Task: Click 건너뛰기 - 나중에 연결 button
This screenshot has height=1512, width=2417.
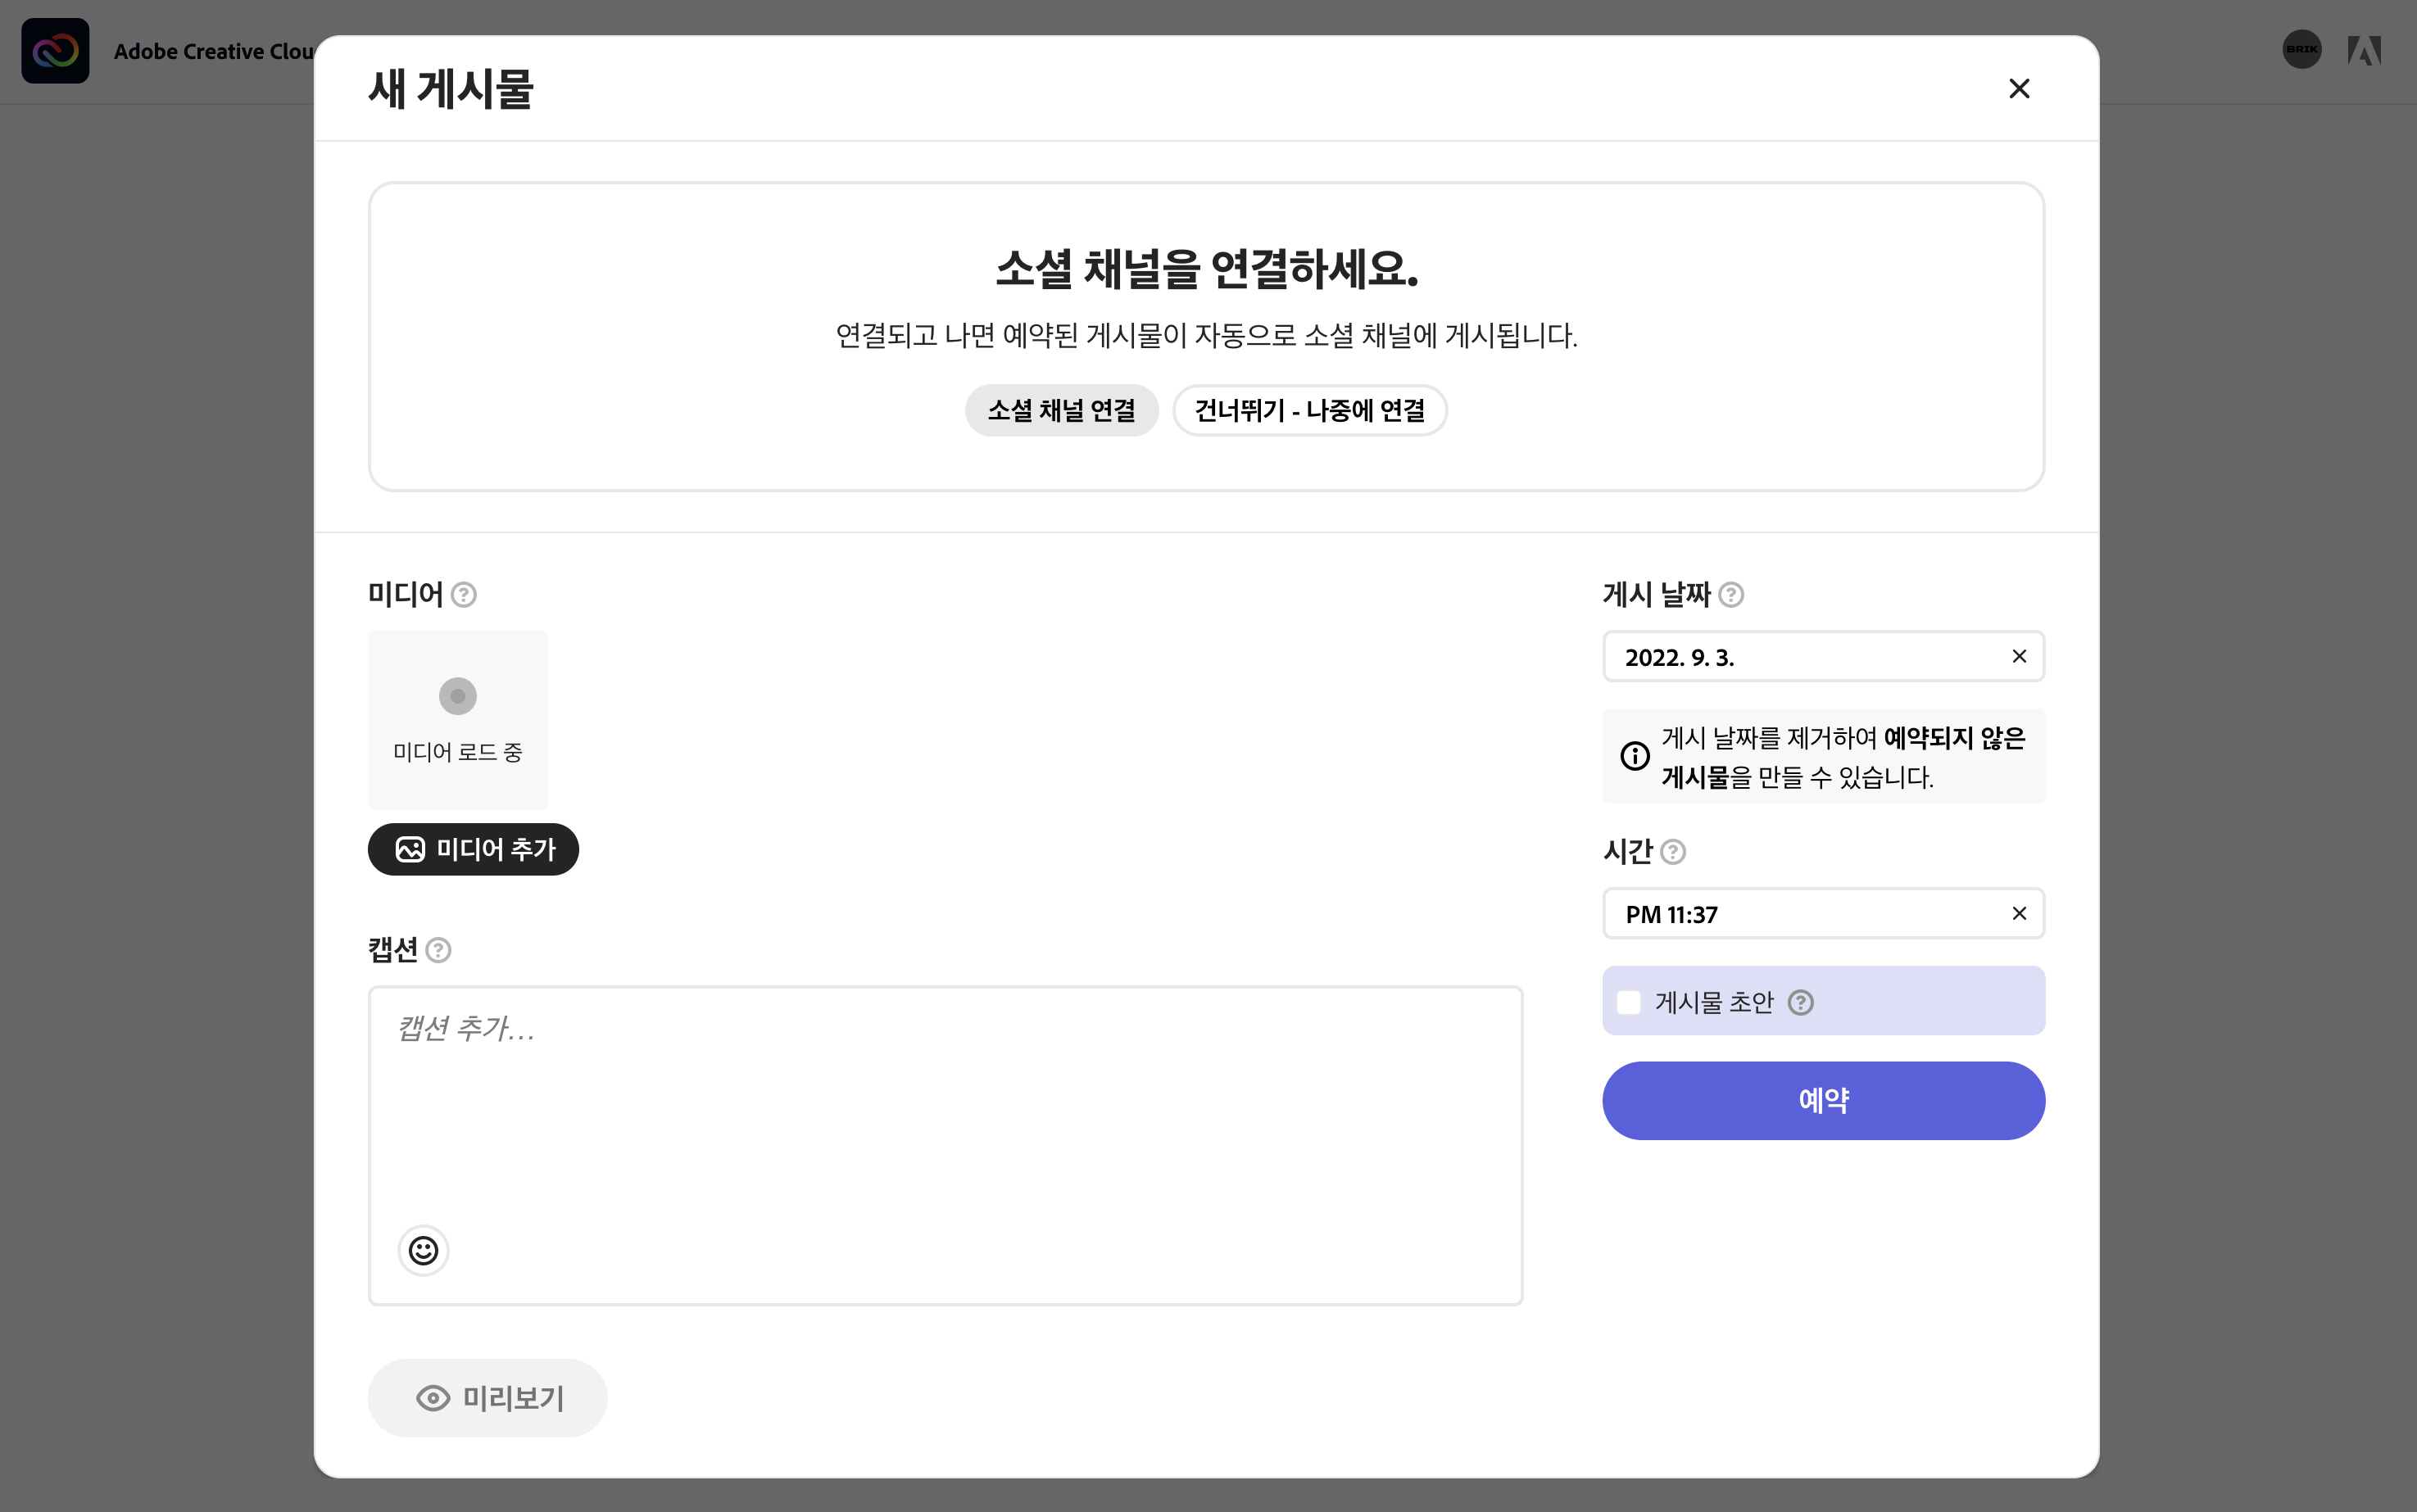Action: [x=1309, y=410]
